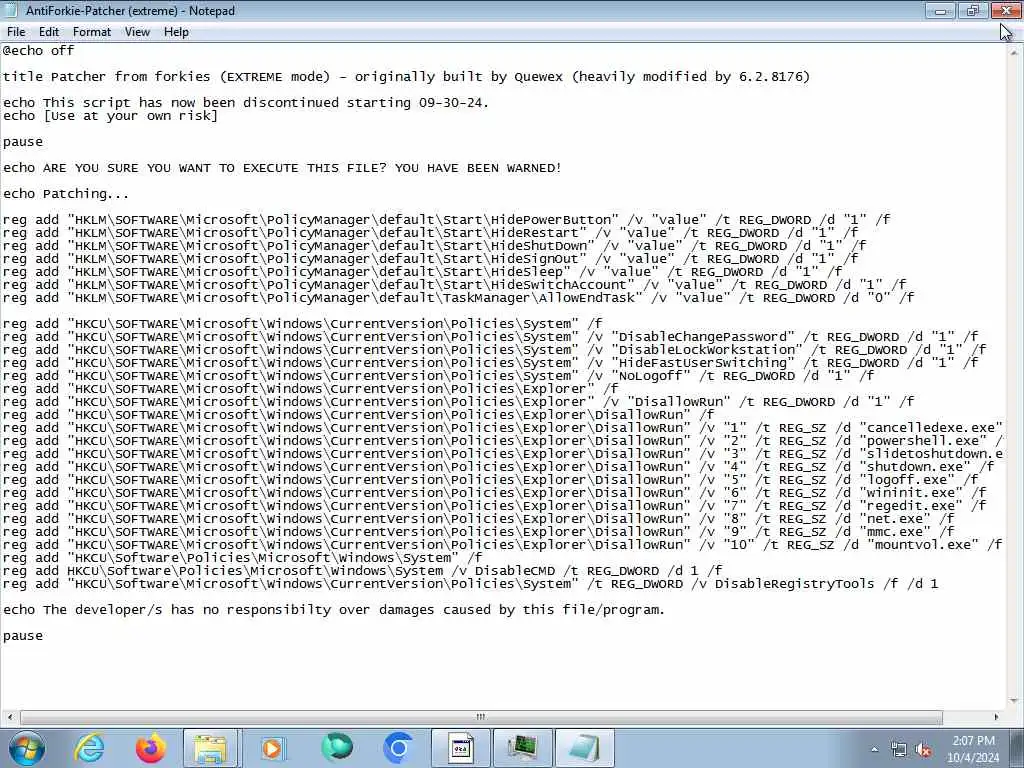
Task: Click the line containing mountvol.exe
Action: (x=503, y=545)
